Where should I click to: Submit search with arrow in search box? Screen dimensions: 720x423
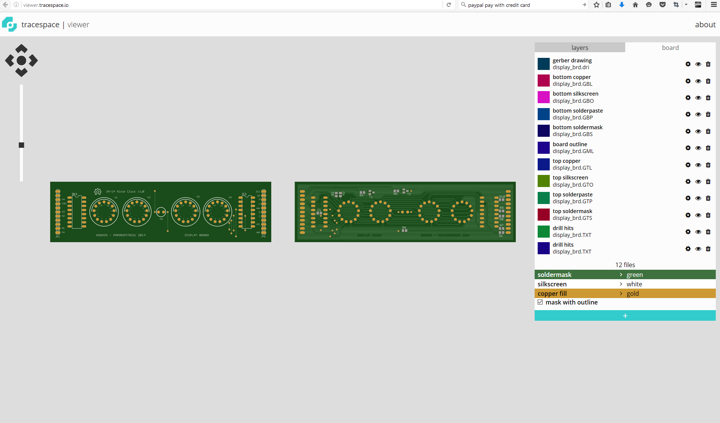click(584, 5)
